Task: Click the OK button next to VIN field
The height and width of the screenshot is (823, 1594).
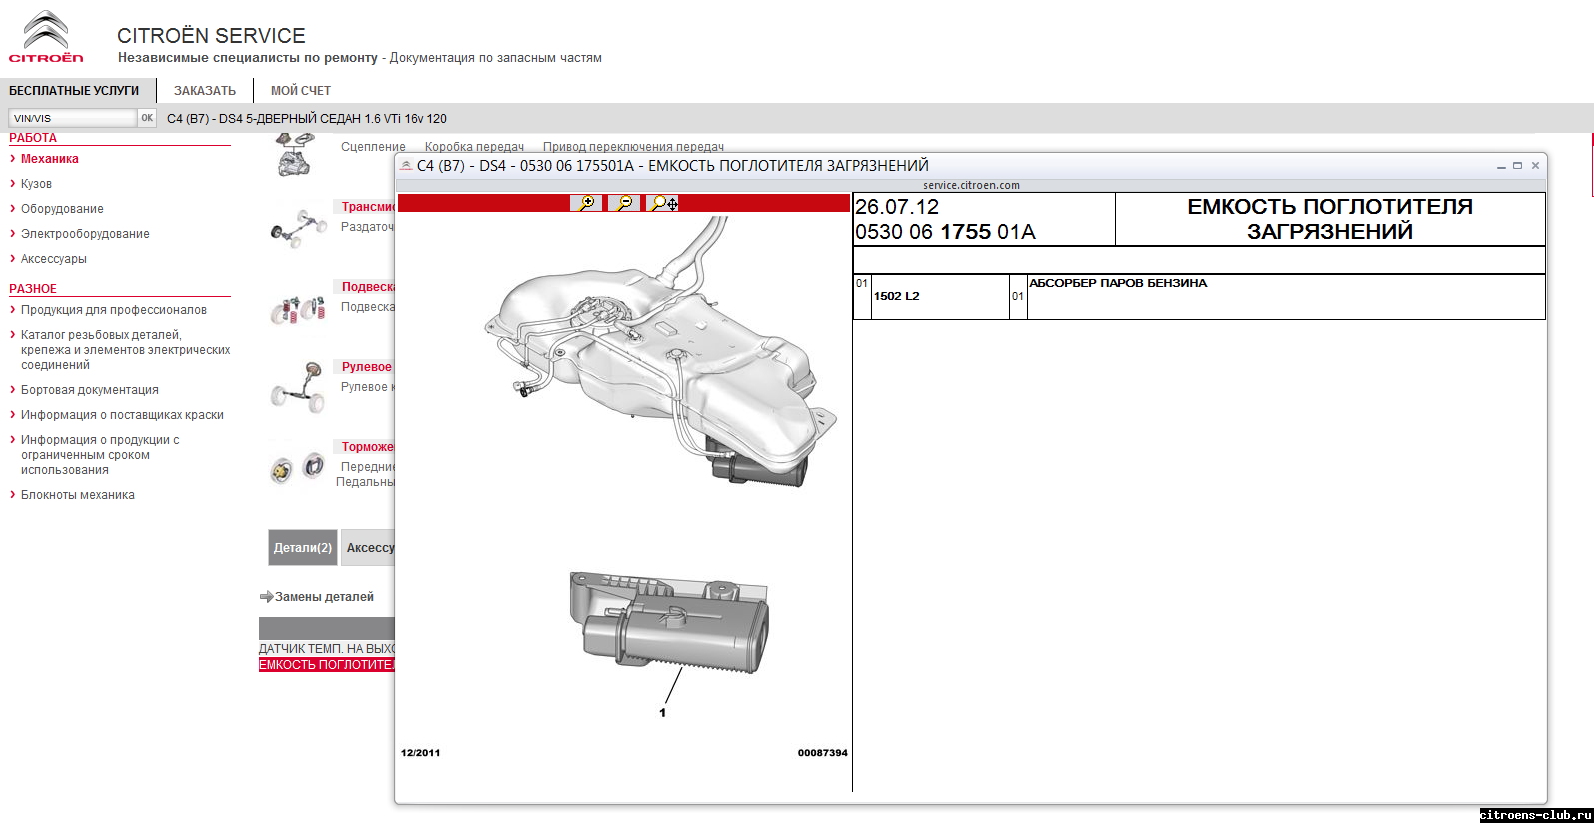Action: point(147,118)
